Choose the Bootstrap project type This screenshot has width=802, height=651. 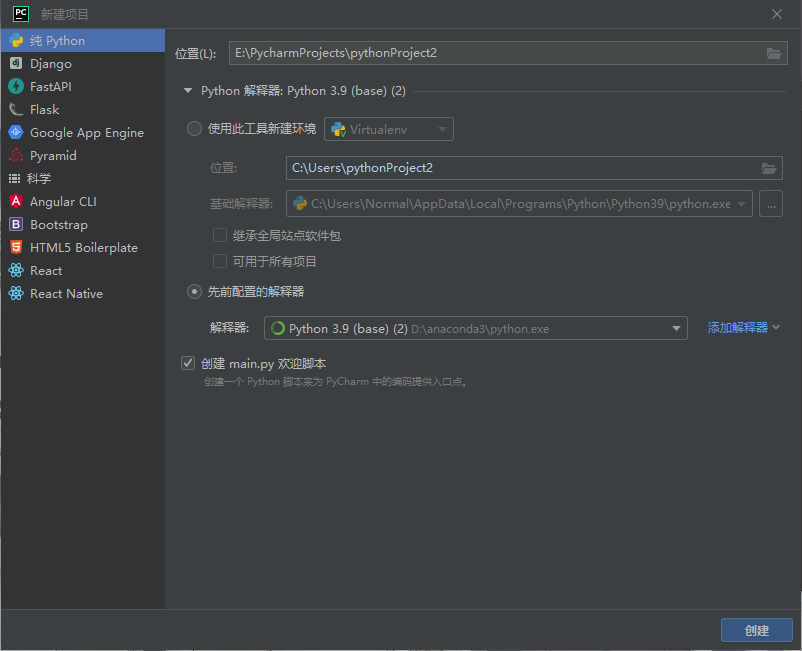point(83,225)
